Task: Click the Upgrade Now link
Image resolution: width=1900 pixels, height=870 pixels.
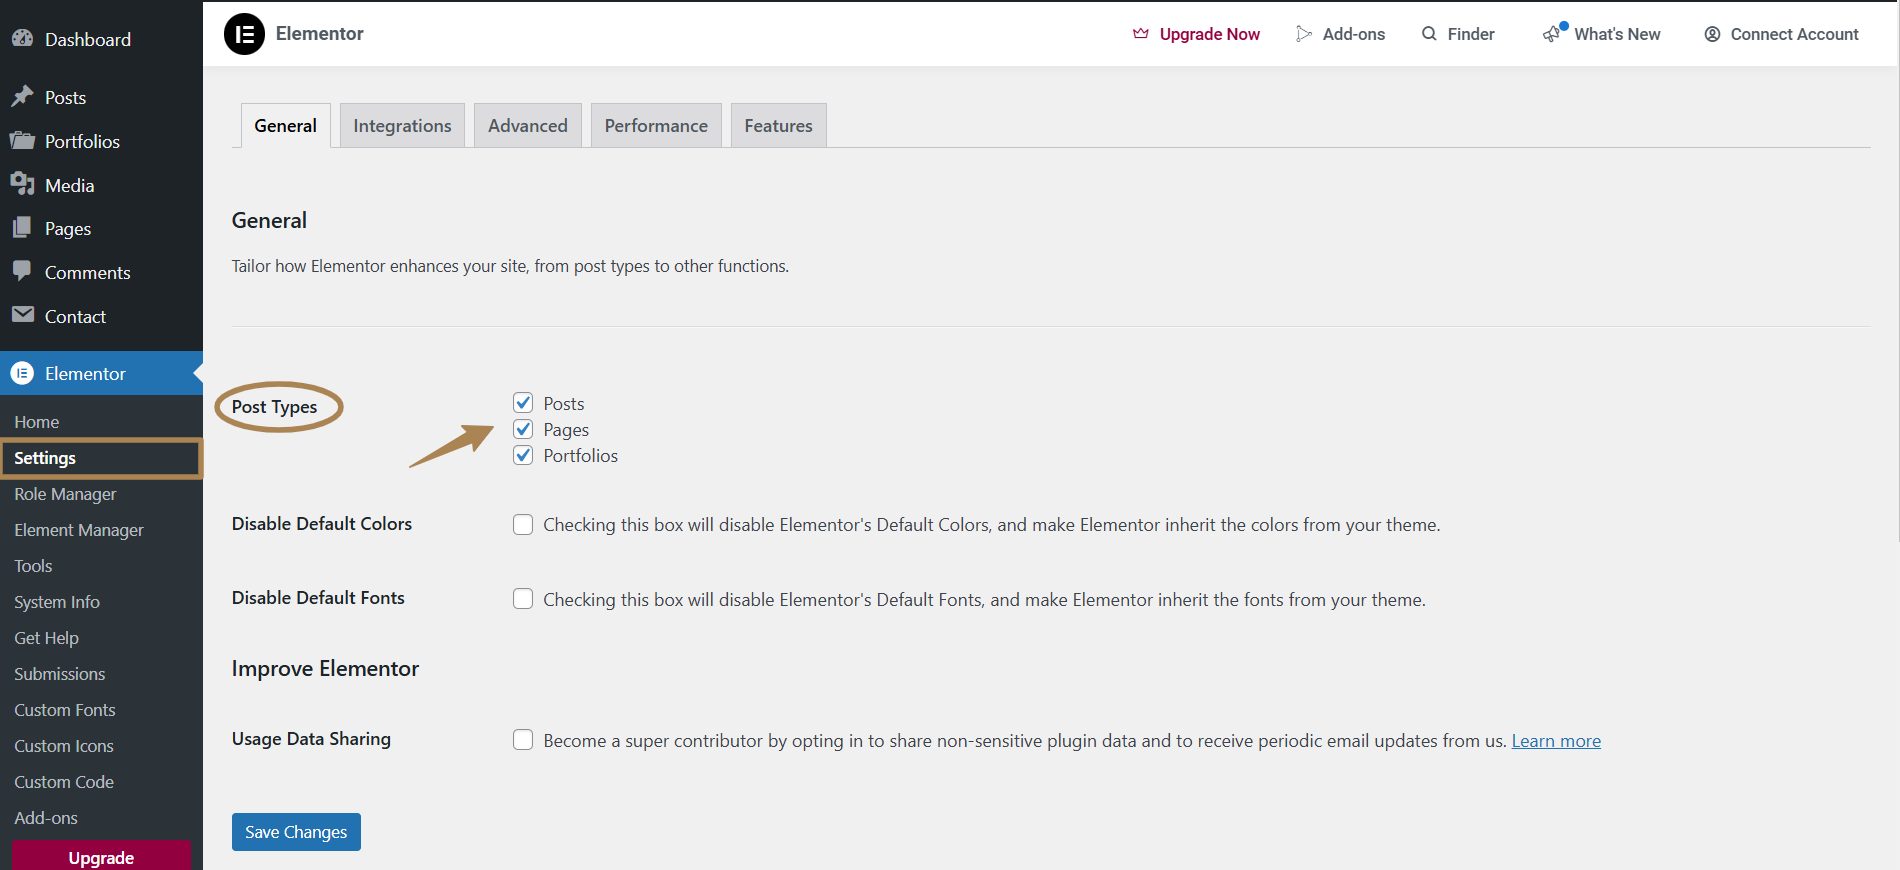Action: 1196,34
